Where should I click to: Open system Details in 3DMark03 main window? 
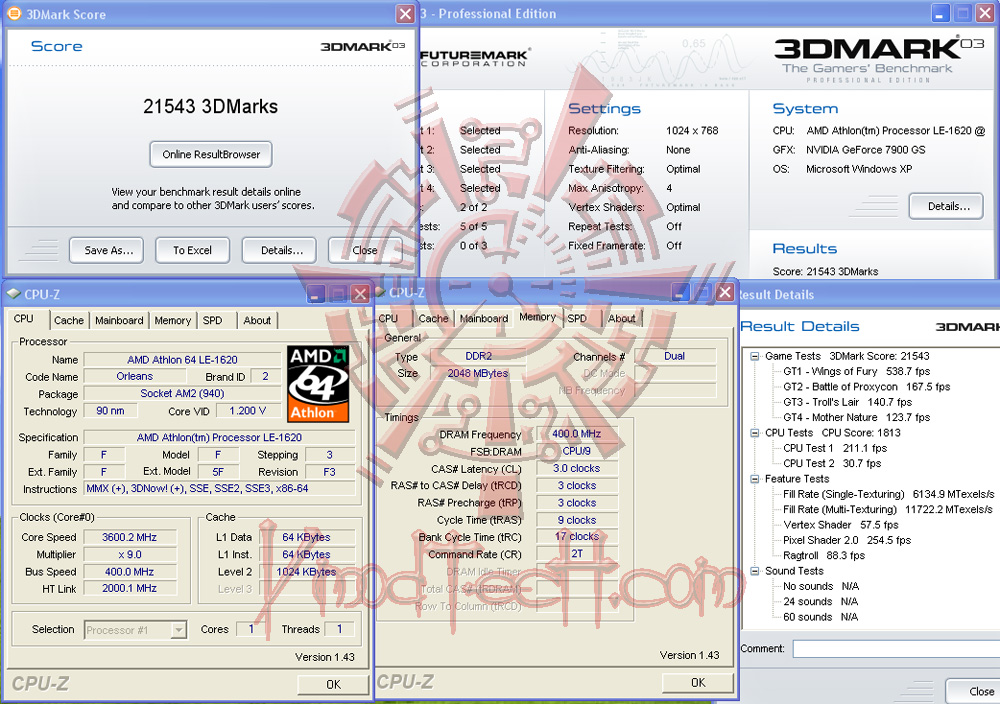coord(946,206)
